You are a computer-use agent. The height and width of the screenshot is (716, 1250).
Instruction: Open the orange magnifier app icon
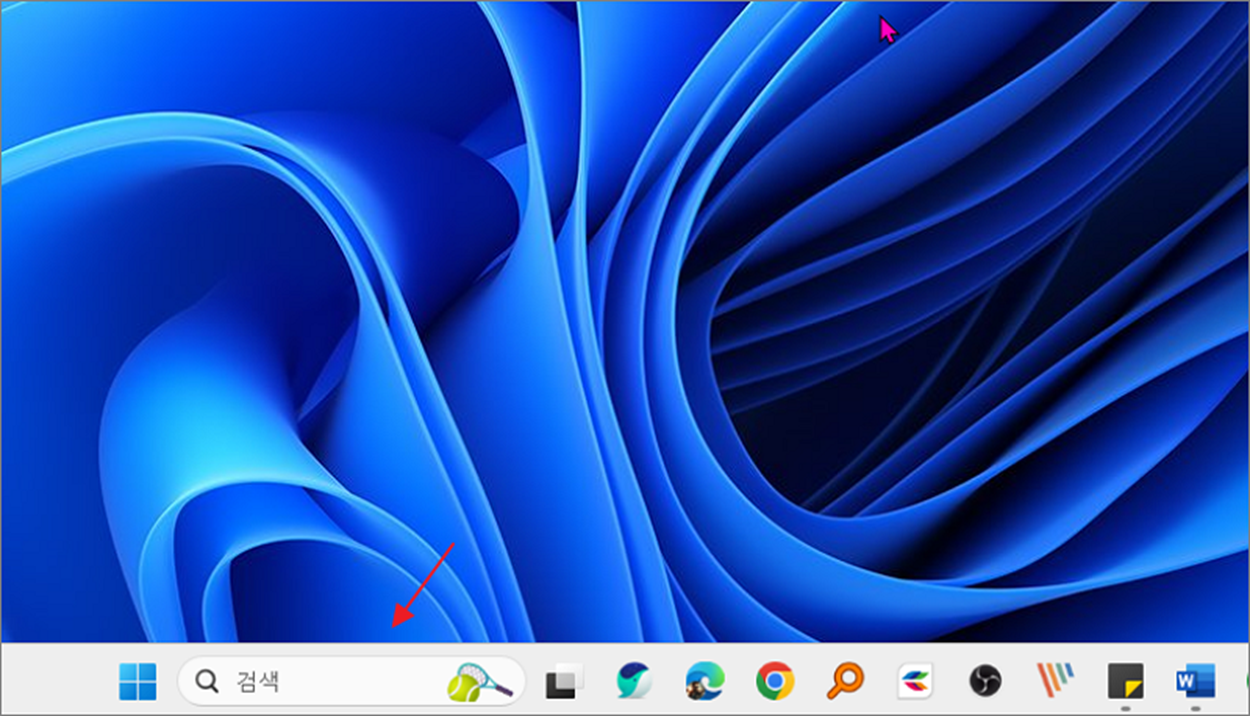(x=845, y=682)
